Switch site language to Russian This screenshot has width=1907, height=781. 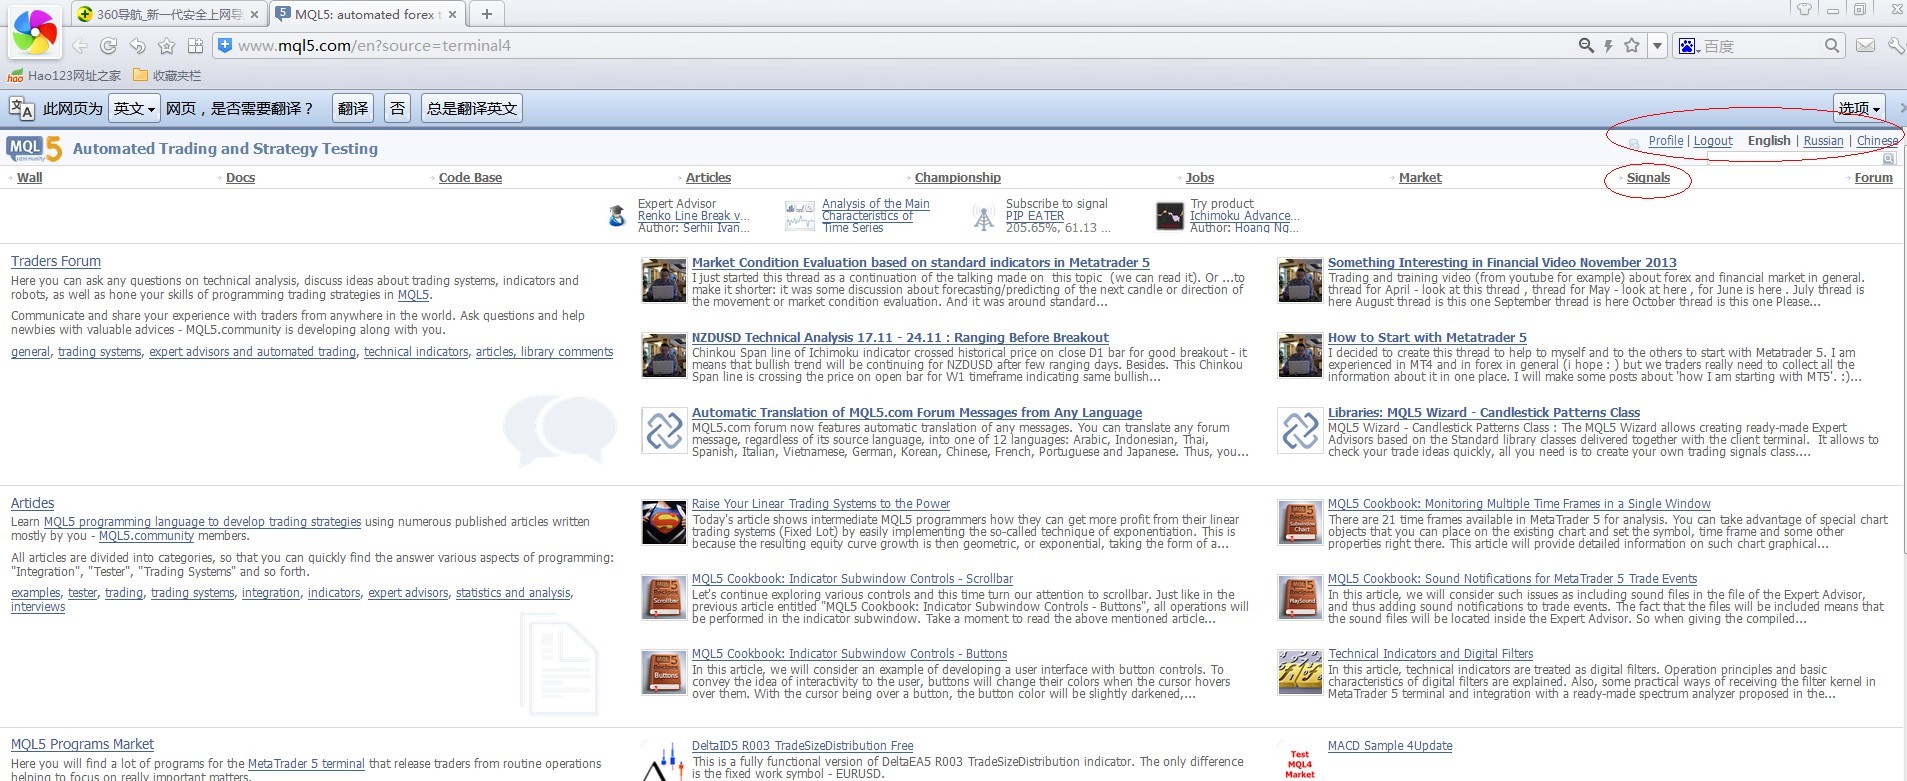click(x=1823, y=141)
